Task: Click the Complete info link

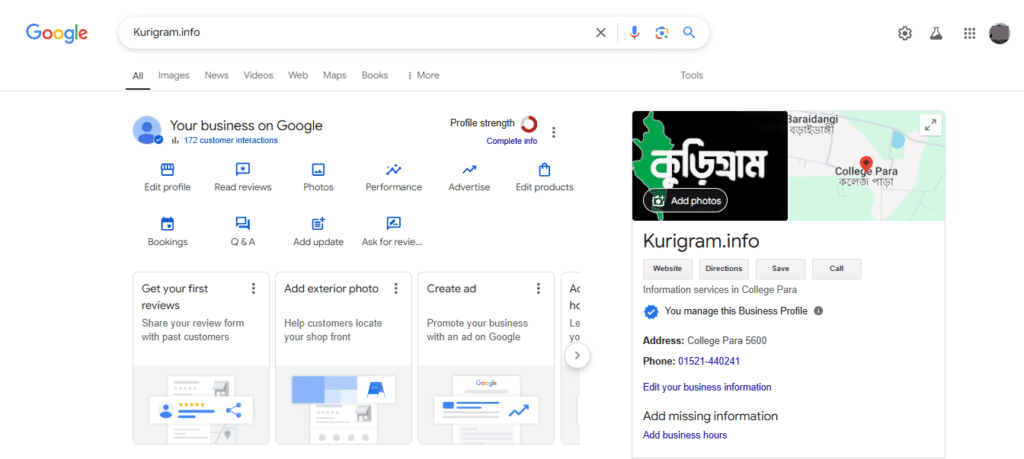Action: point(512,141)
